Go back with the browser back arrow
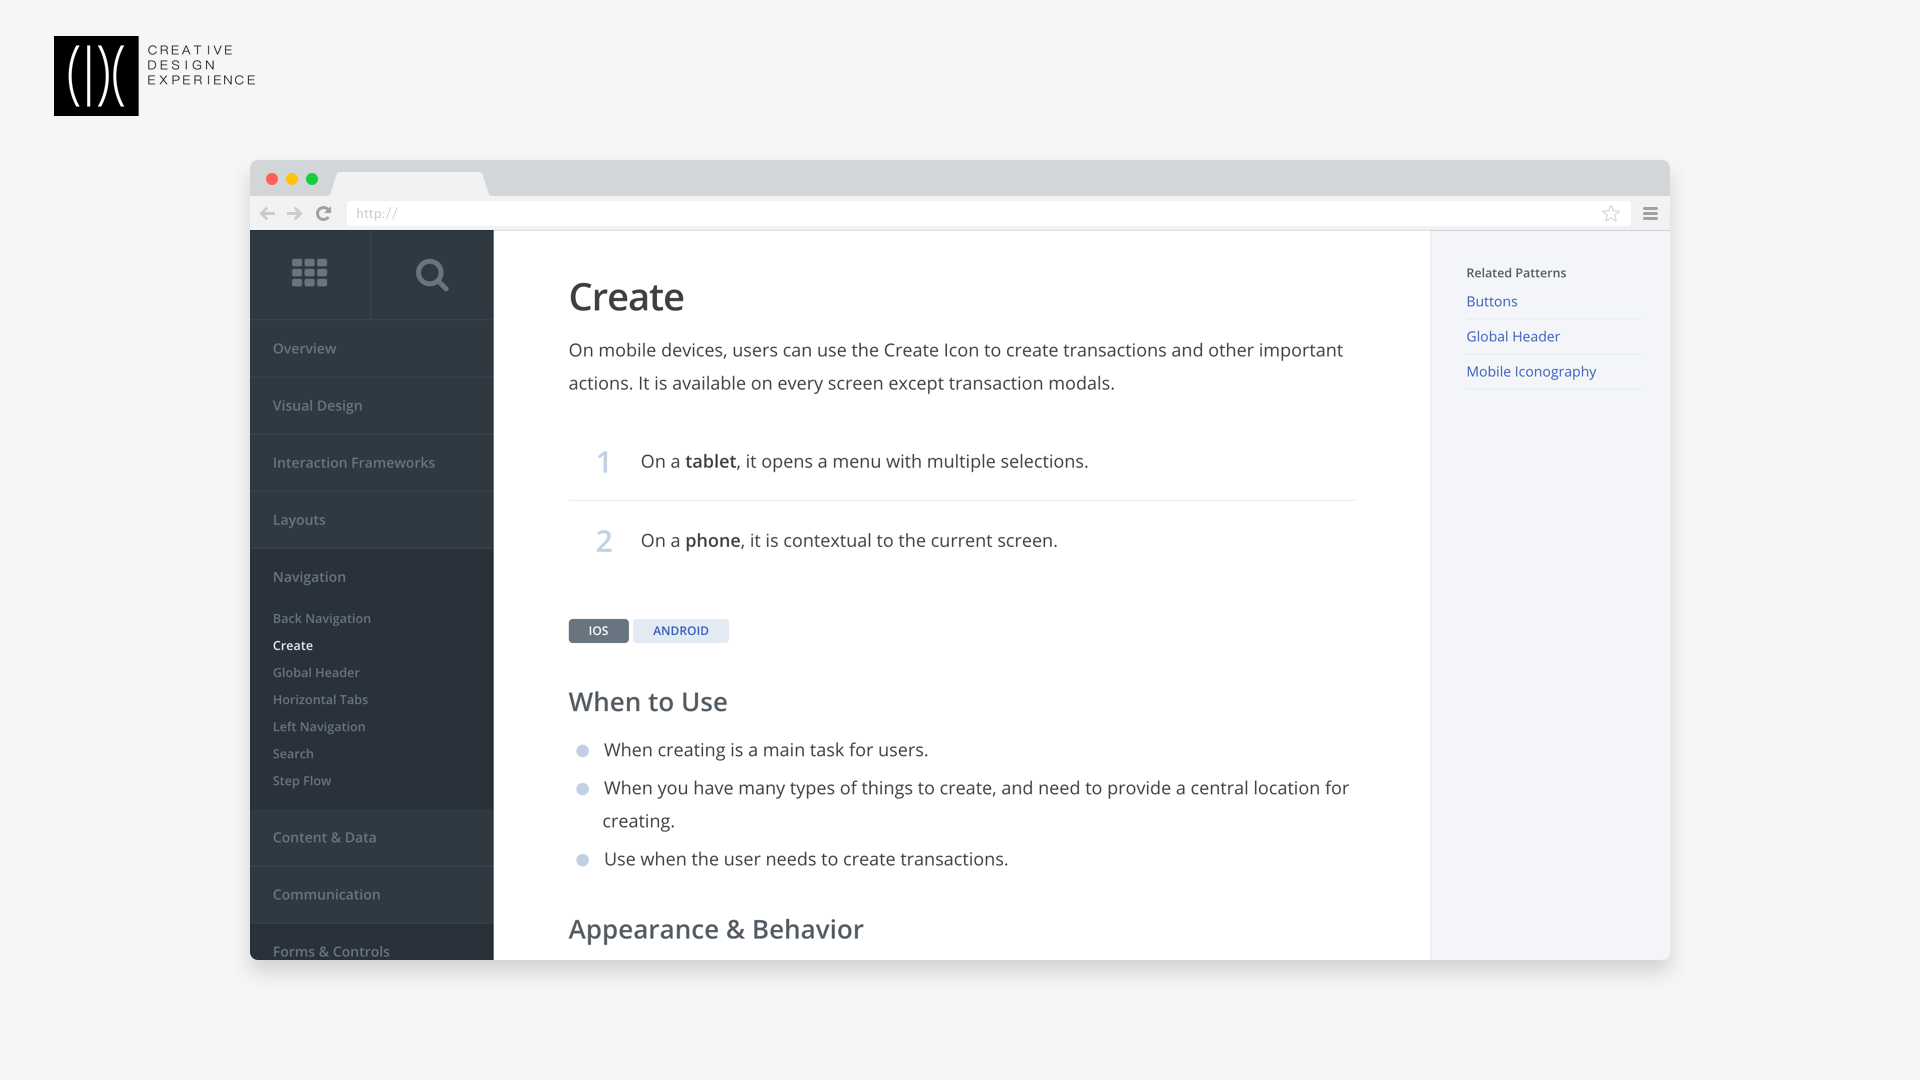This screenshot has width=1920, height=1080. click(x=267, y=214)
